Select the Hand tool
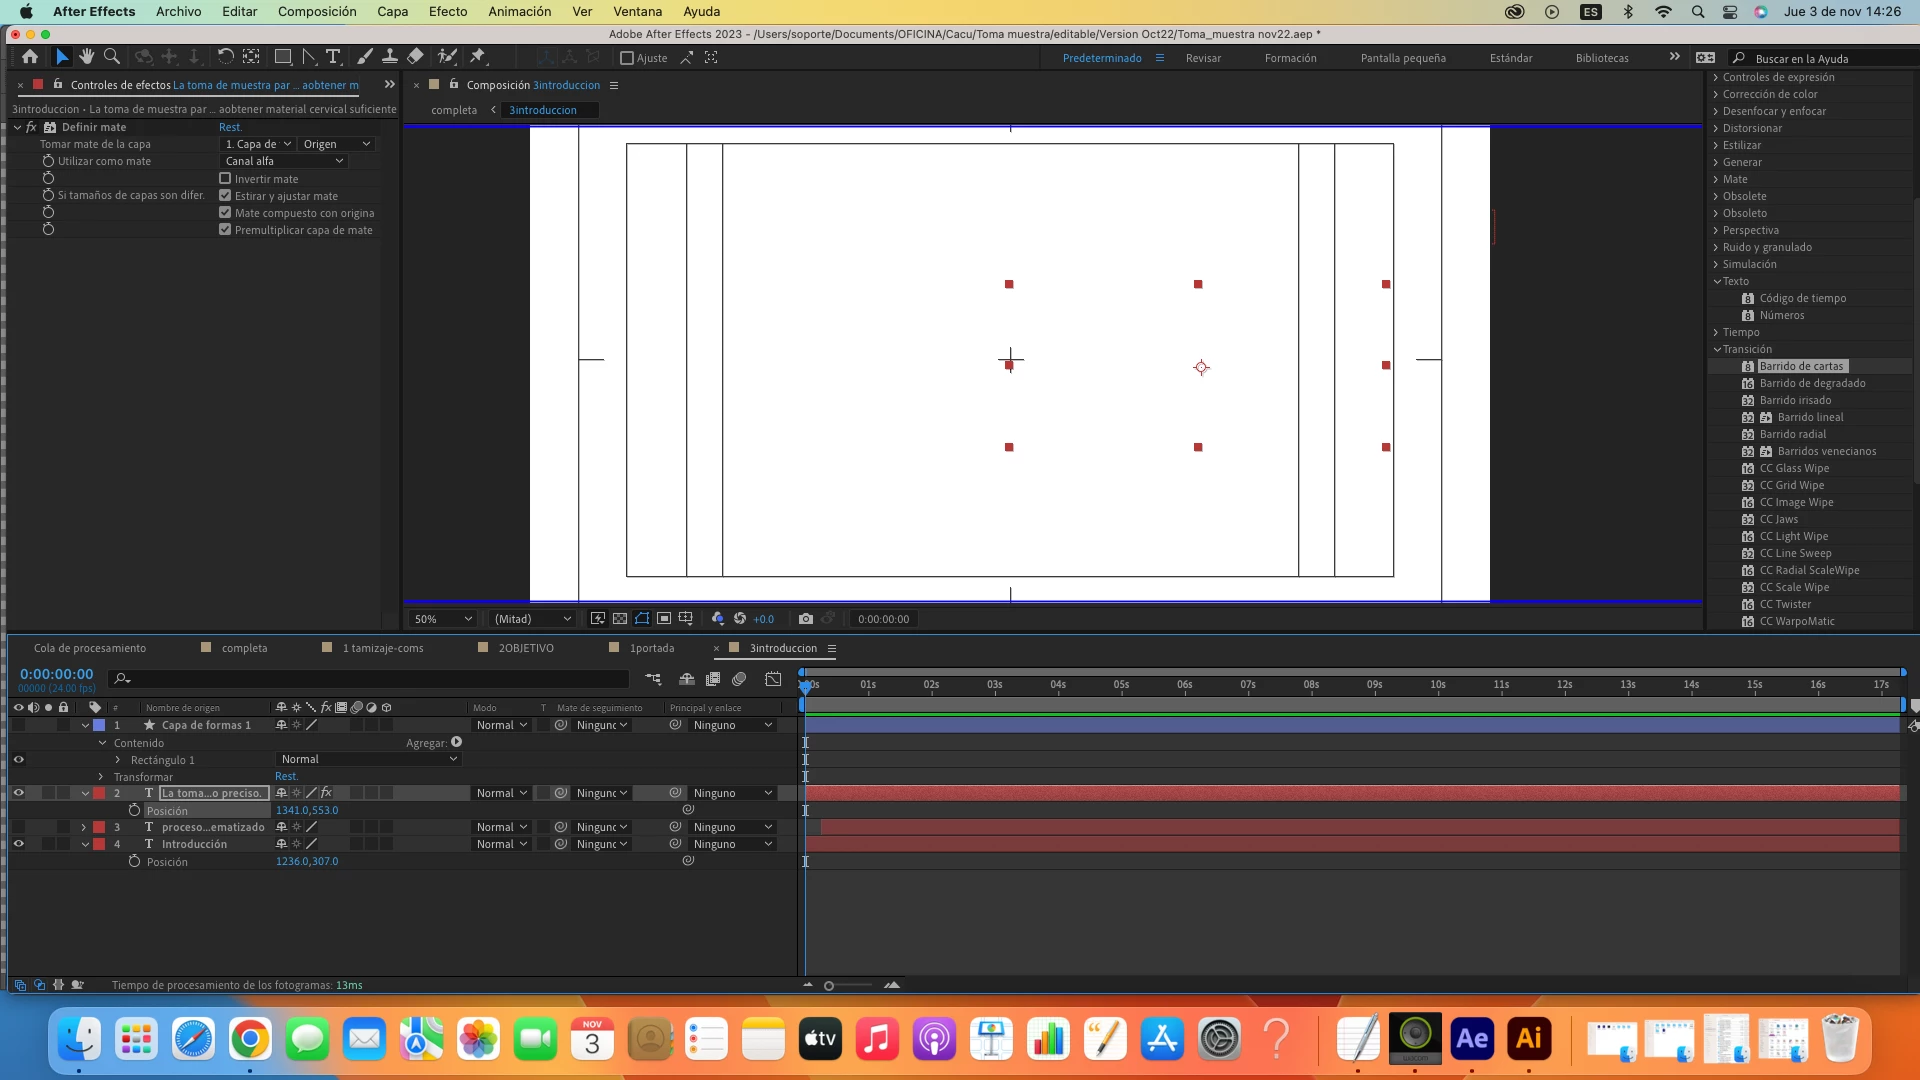1920x1080 pixels. pyautogui.click(x=87, y=57)
